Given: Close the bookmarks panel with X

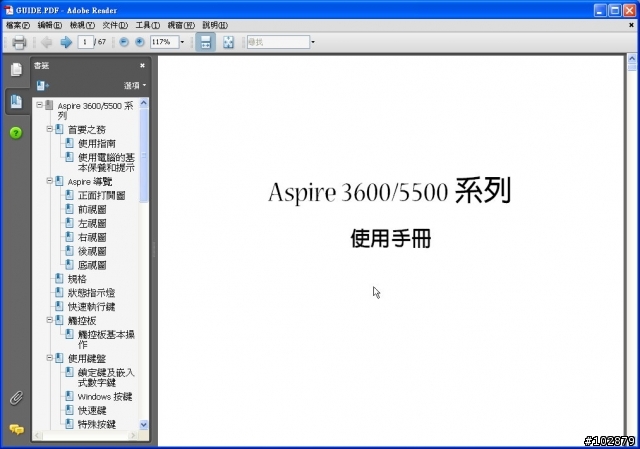Looking at the screenshot, I should 142,65.
